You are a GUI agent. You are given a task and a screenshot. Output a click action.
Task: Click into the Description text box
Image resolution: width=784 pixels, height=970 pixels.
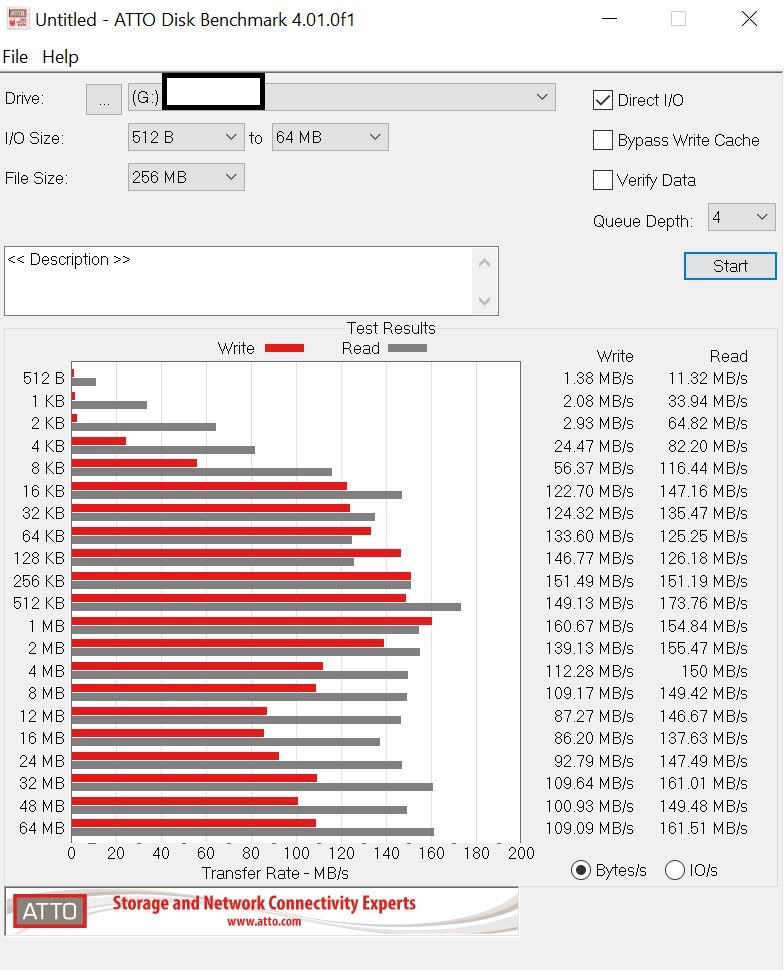pyautogui.click(x=238, y=281)
